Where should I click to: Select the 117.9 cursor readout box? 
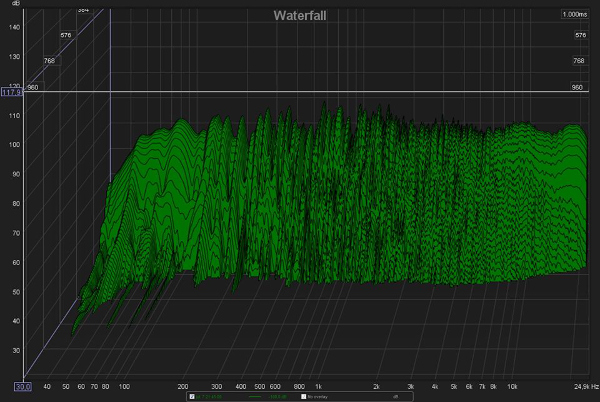(12, 93)
